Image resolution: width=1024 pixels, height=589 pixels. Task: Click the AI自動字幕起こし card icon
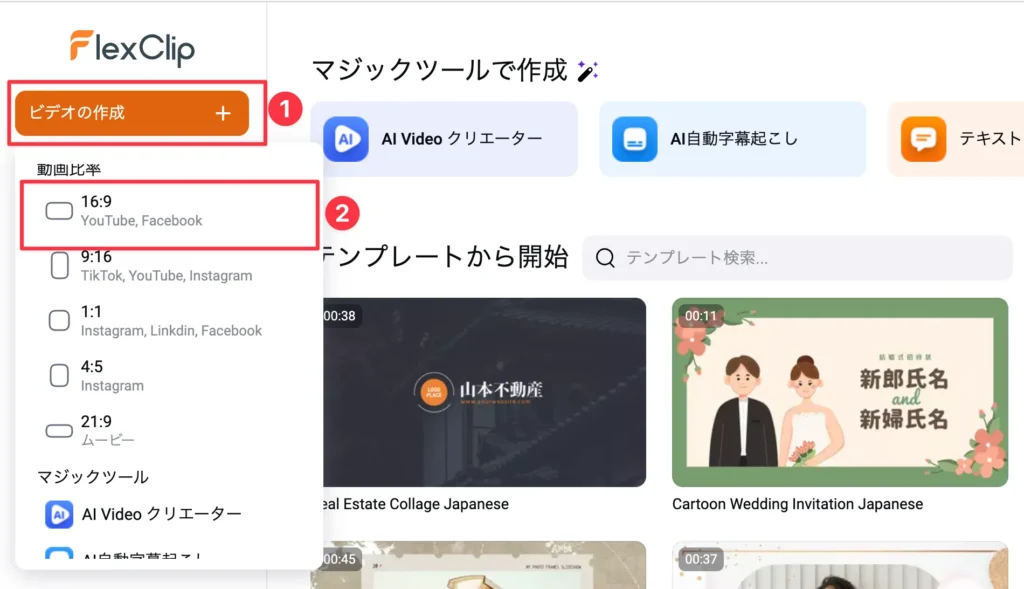coord(635,139)
